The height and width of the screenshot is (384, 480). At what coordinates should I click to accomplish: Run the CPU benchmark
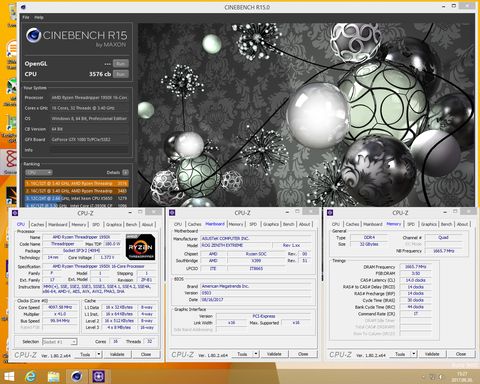[121, 74]
